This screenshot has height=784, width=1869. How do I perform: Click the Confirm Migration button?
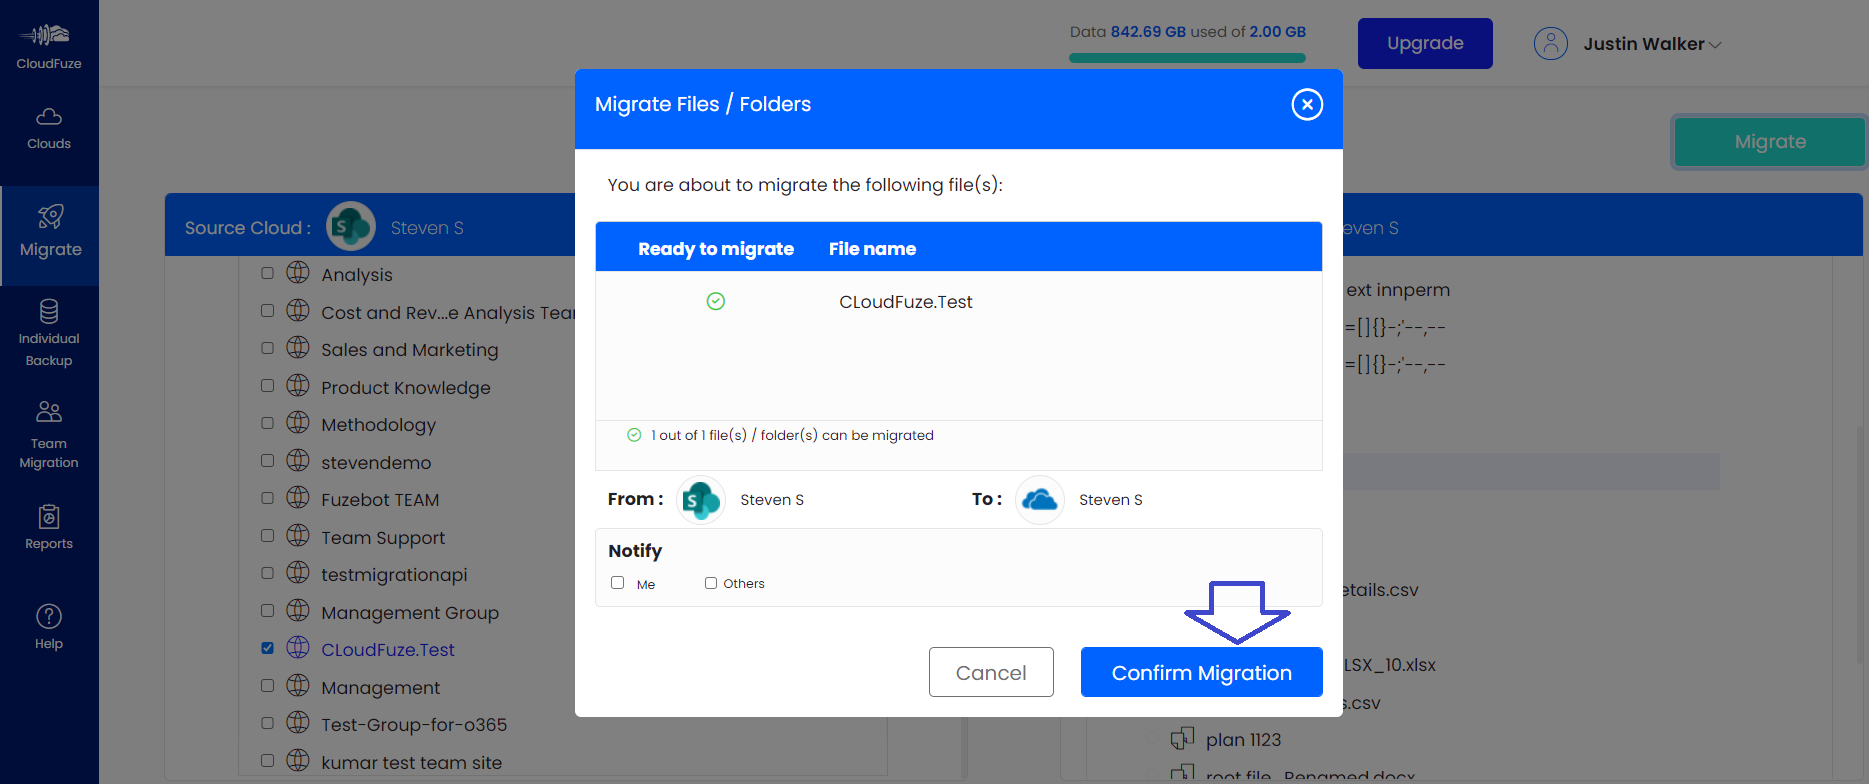tap(1201, 672)
